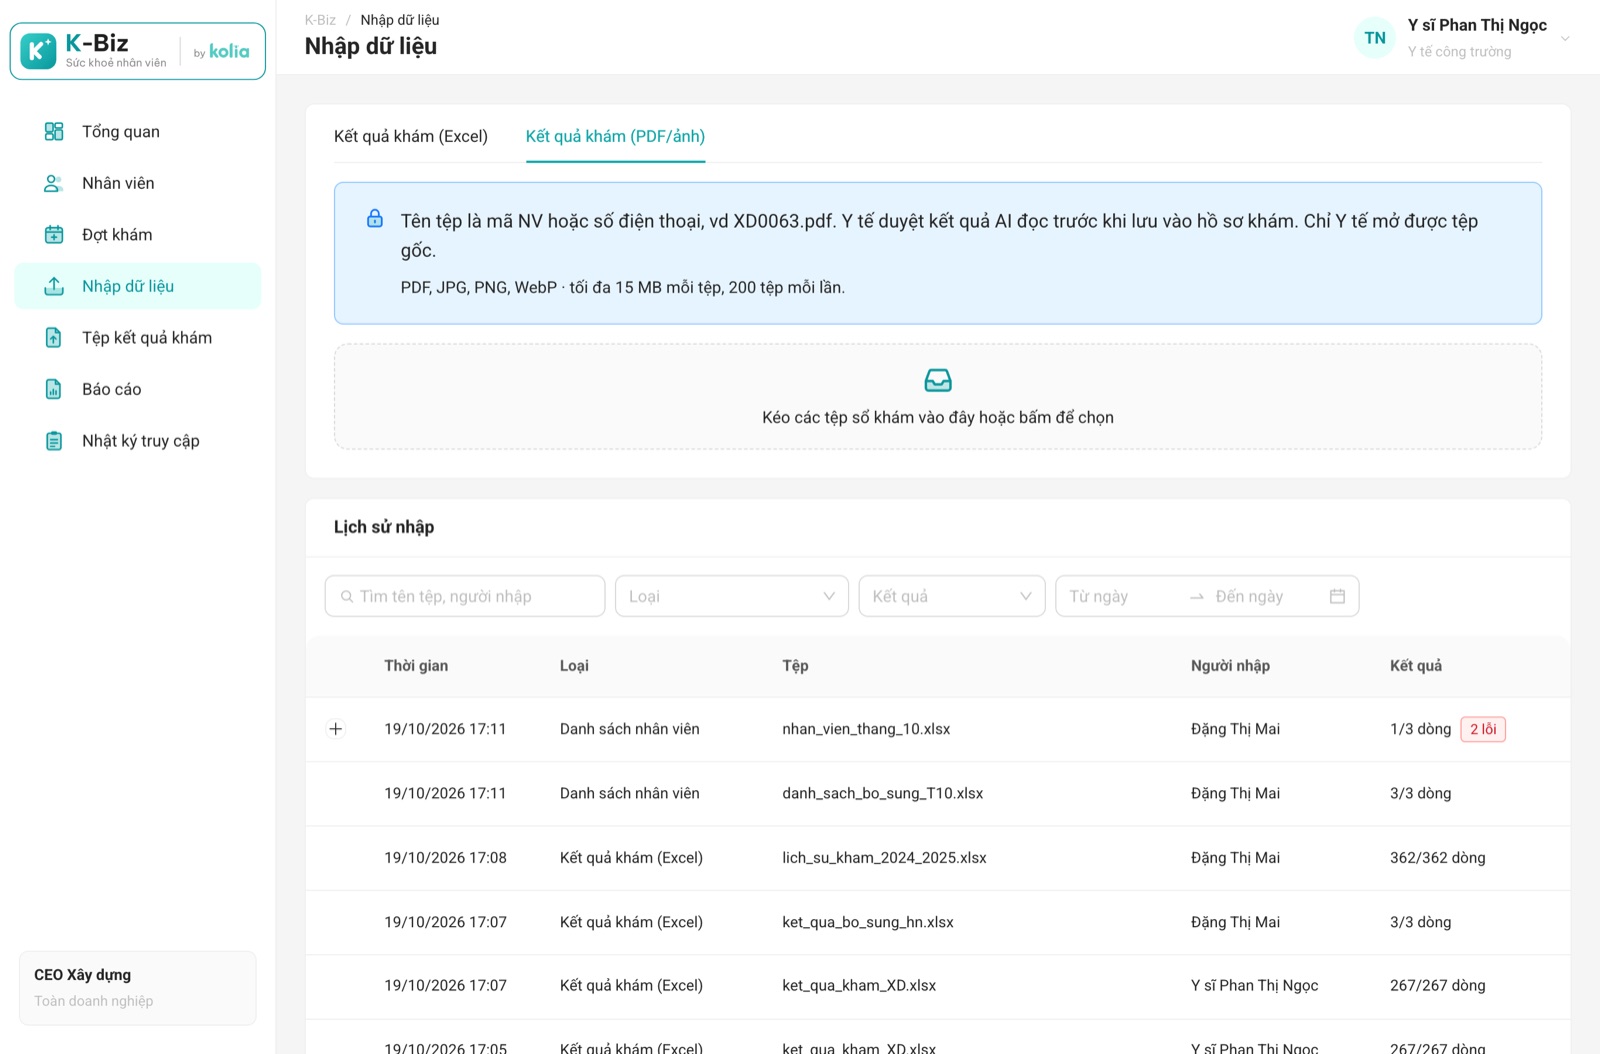Click the Tệp kết quả khám file icon
This screenshot has height=1054, width=1600.
pos(54,338)
